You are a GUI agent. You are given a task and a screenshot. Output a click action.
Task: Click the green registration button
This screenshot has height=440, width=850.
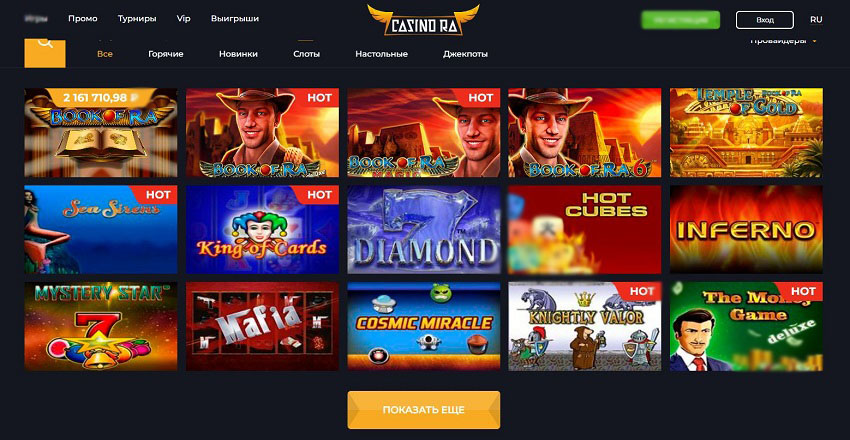click(680, 20)
